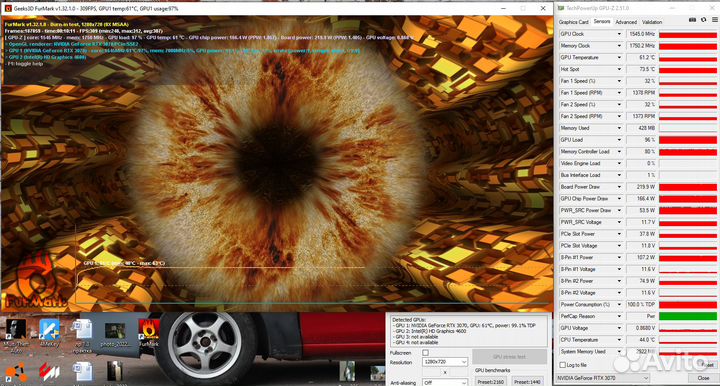The height and width of the screenshot is (386, 720).
Task: Select the bottom-row document desktop icon
Action: click(x=83, y=372)
